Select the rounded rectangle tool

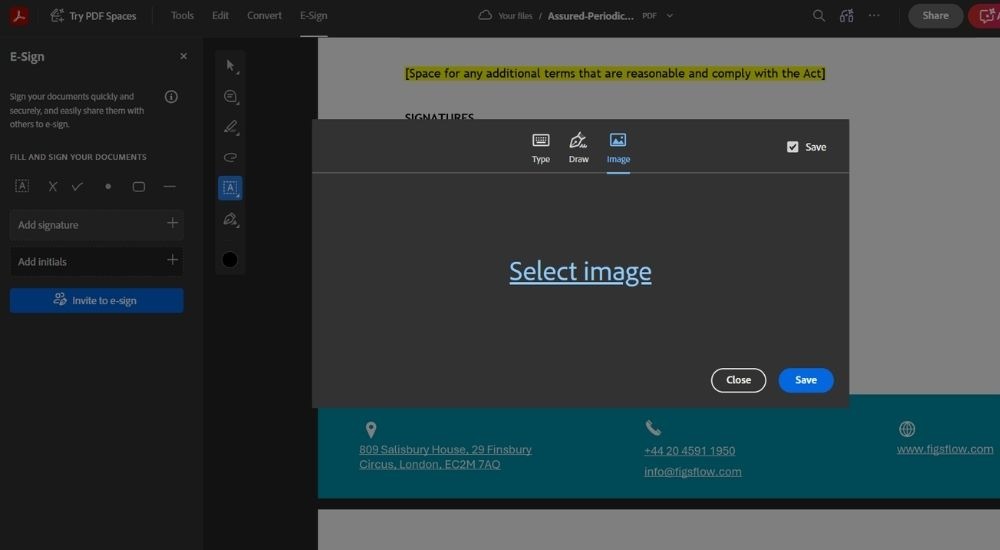click(138, 186)
